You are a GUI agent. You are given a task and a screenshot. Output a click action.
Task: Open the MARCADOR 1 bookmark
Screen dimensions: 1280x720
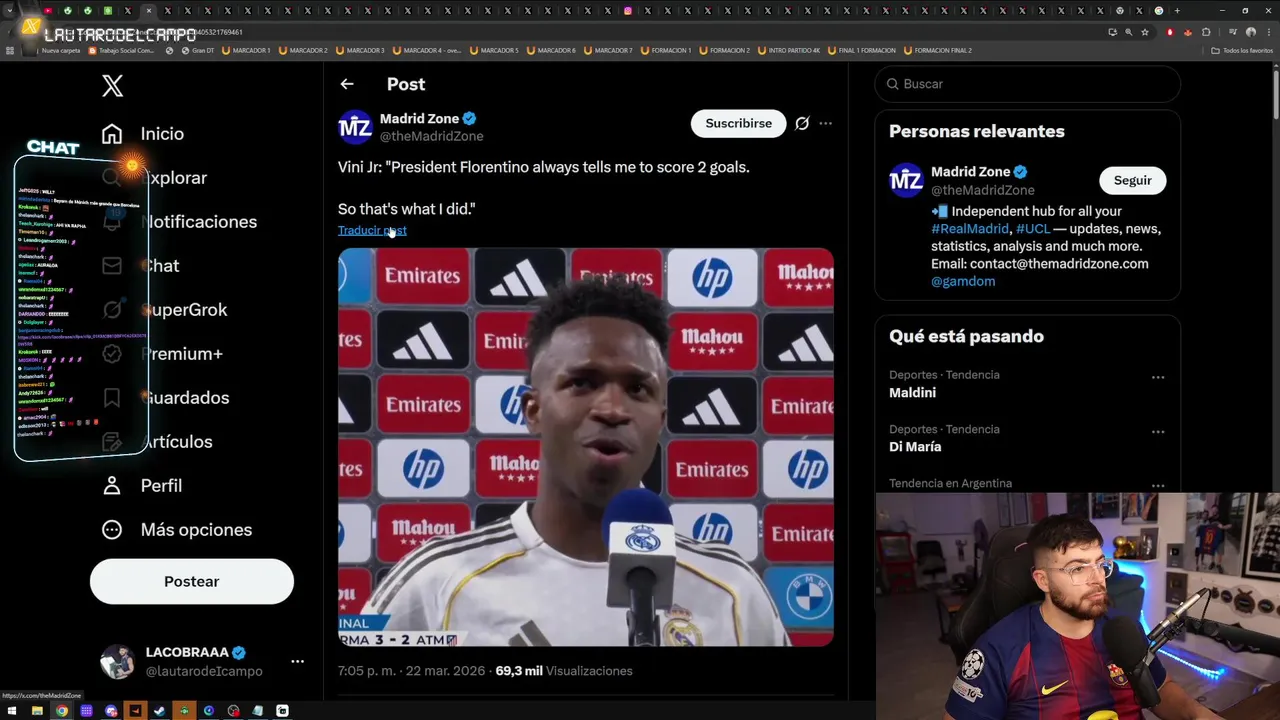246,50
